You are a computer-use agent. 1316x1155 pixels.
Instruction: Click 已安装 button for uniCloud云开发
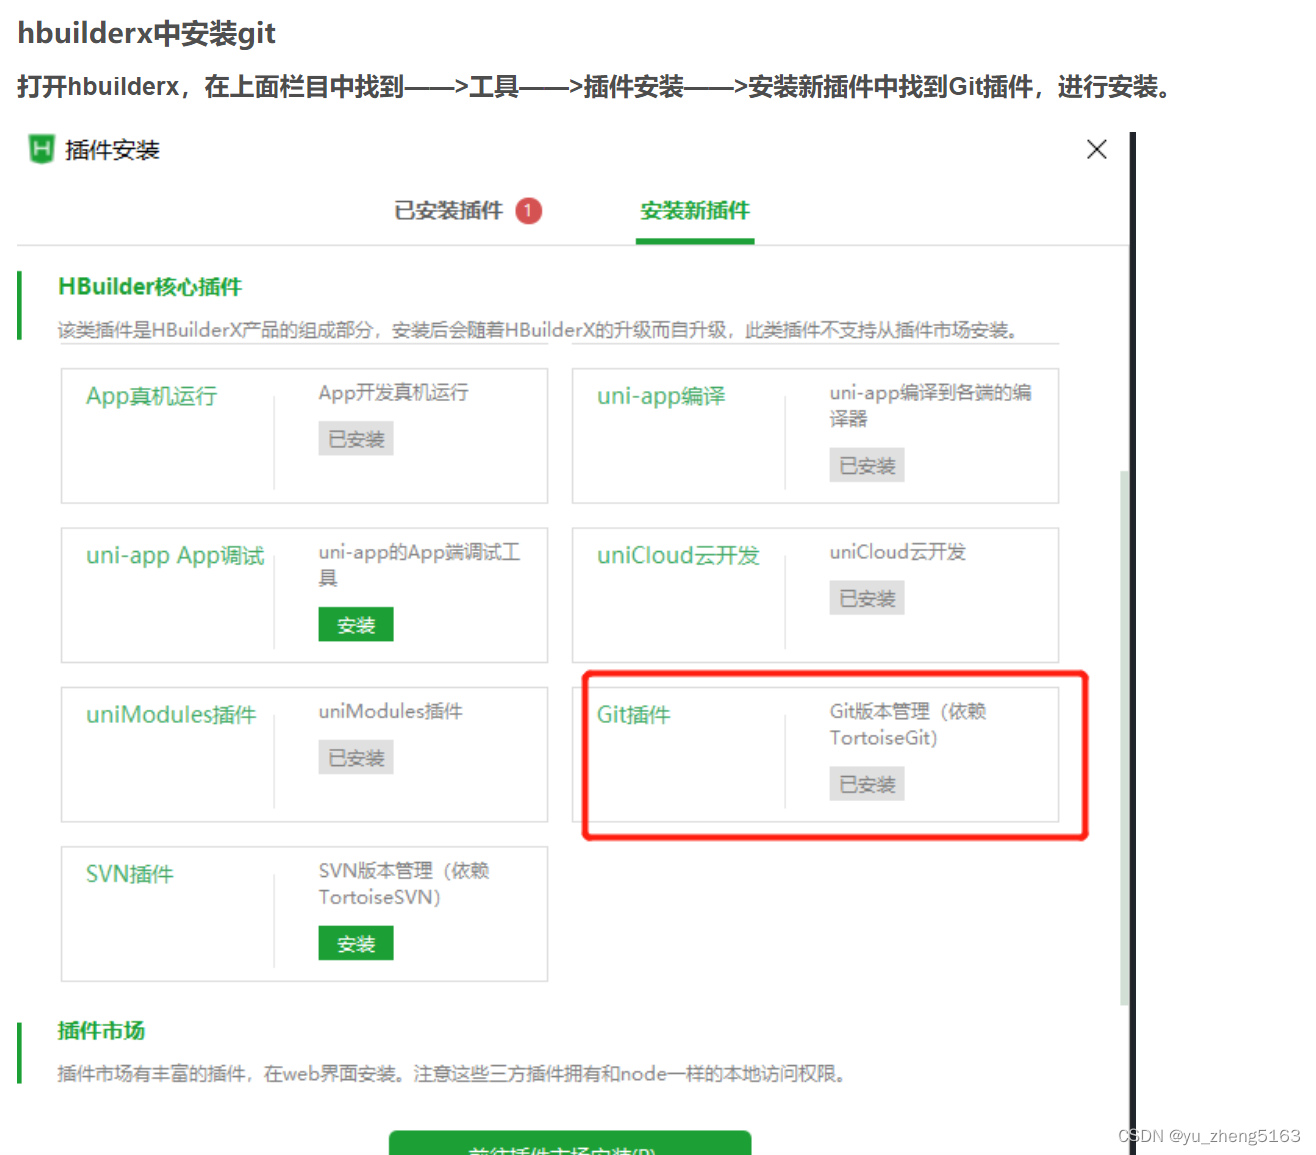click(x=867, y=598)
